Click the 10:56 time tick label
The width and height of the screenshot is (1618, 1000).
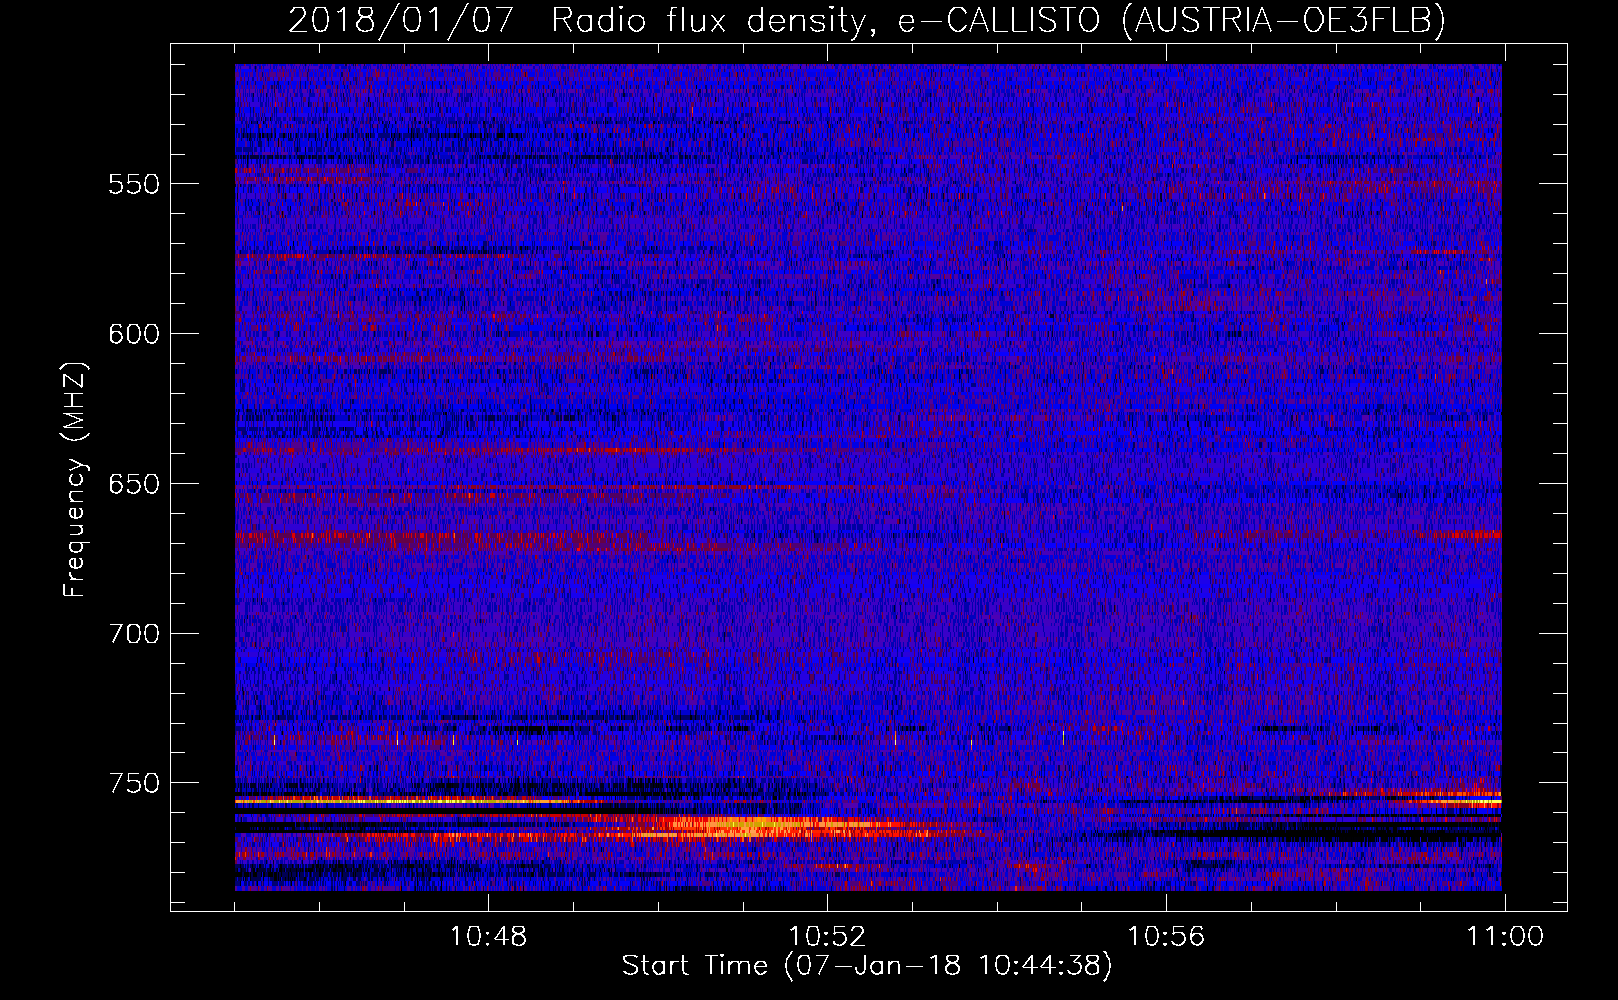[x=1166, y=937]
